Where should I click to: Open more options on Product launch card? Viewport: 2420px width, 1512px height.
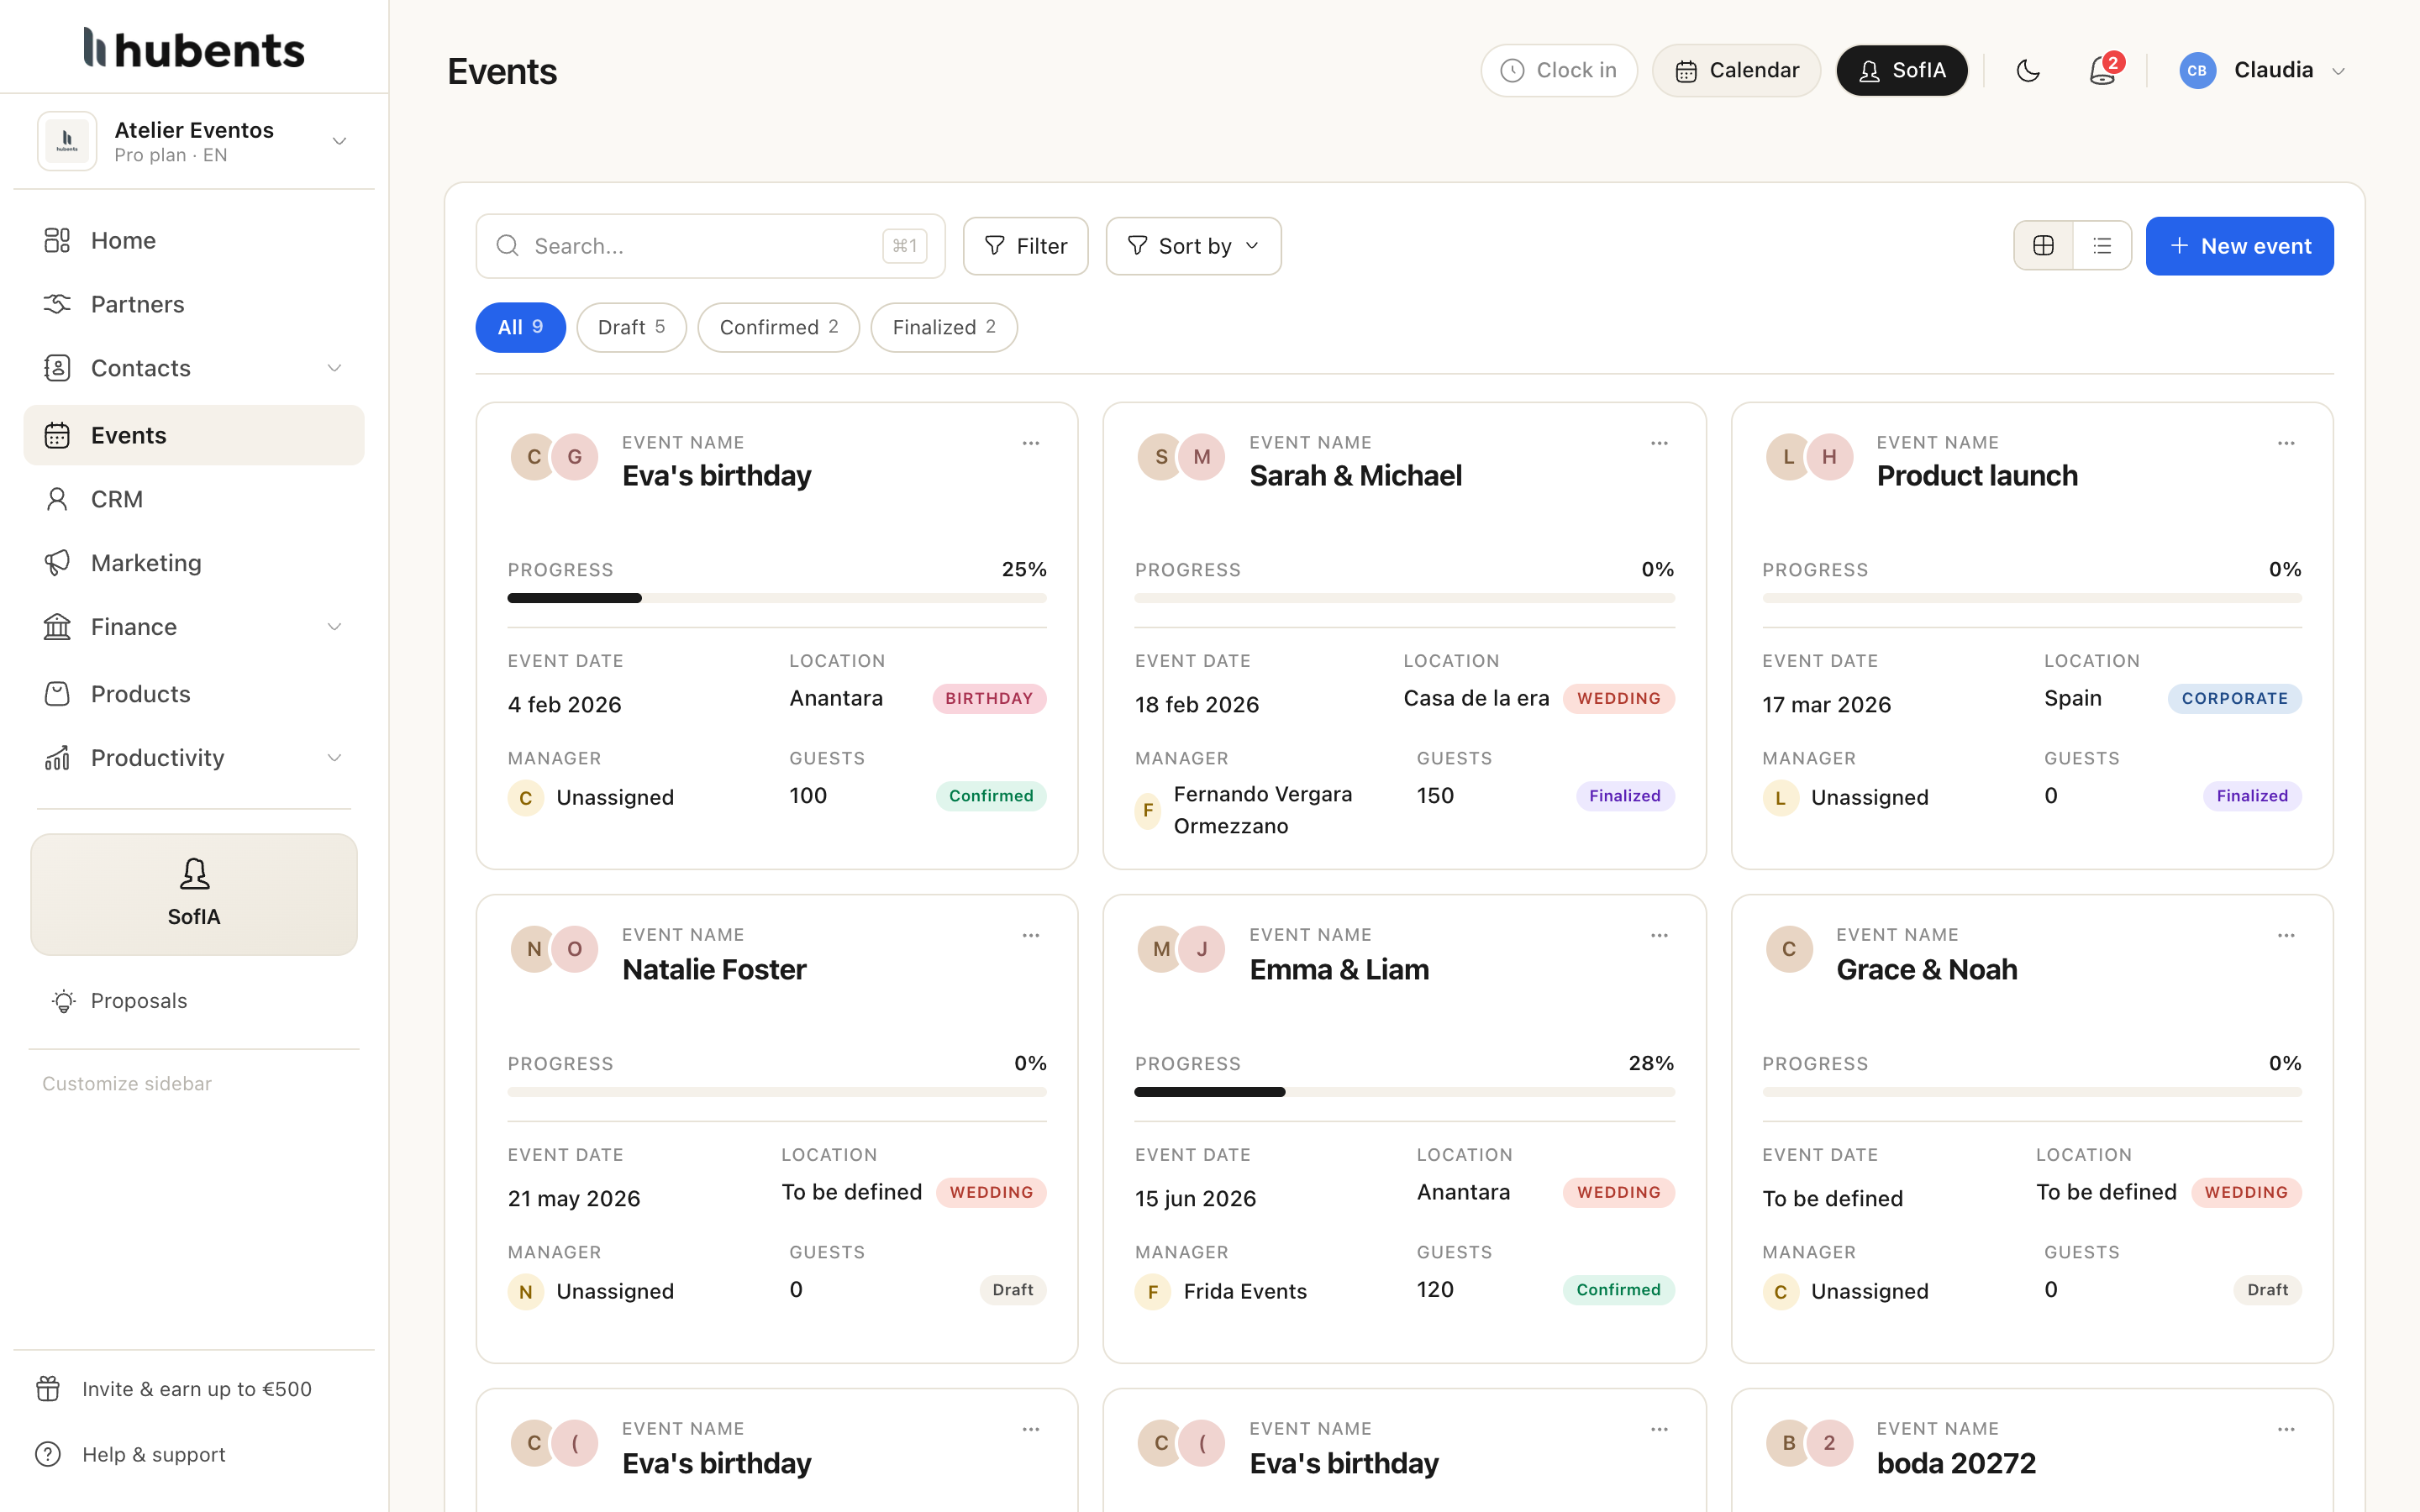tap(2286, 443)
